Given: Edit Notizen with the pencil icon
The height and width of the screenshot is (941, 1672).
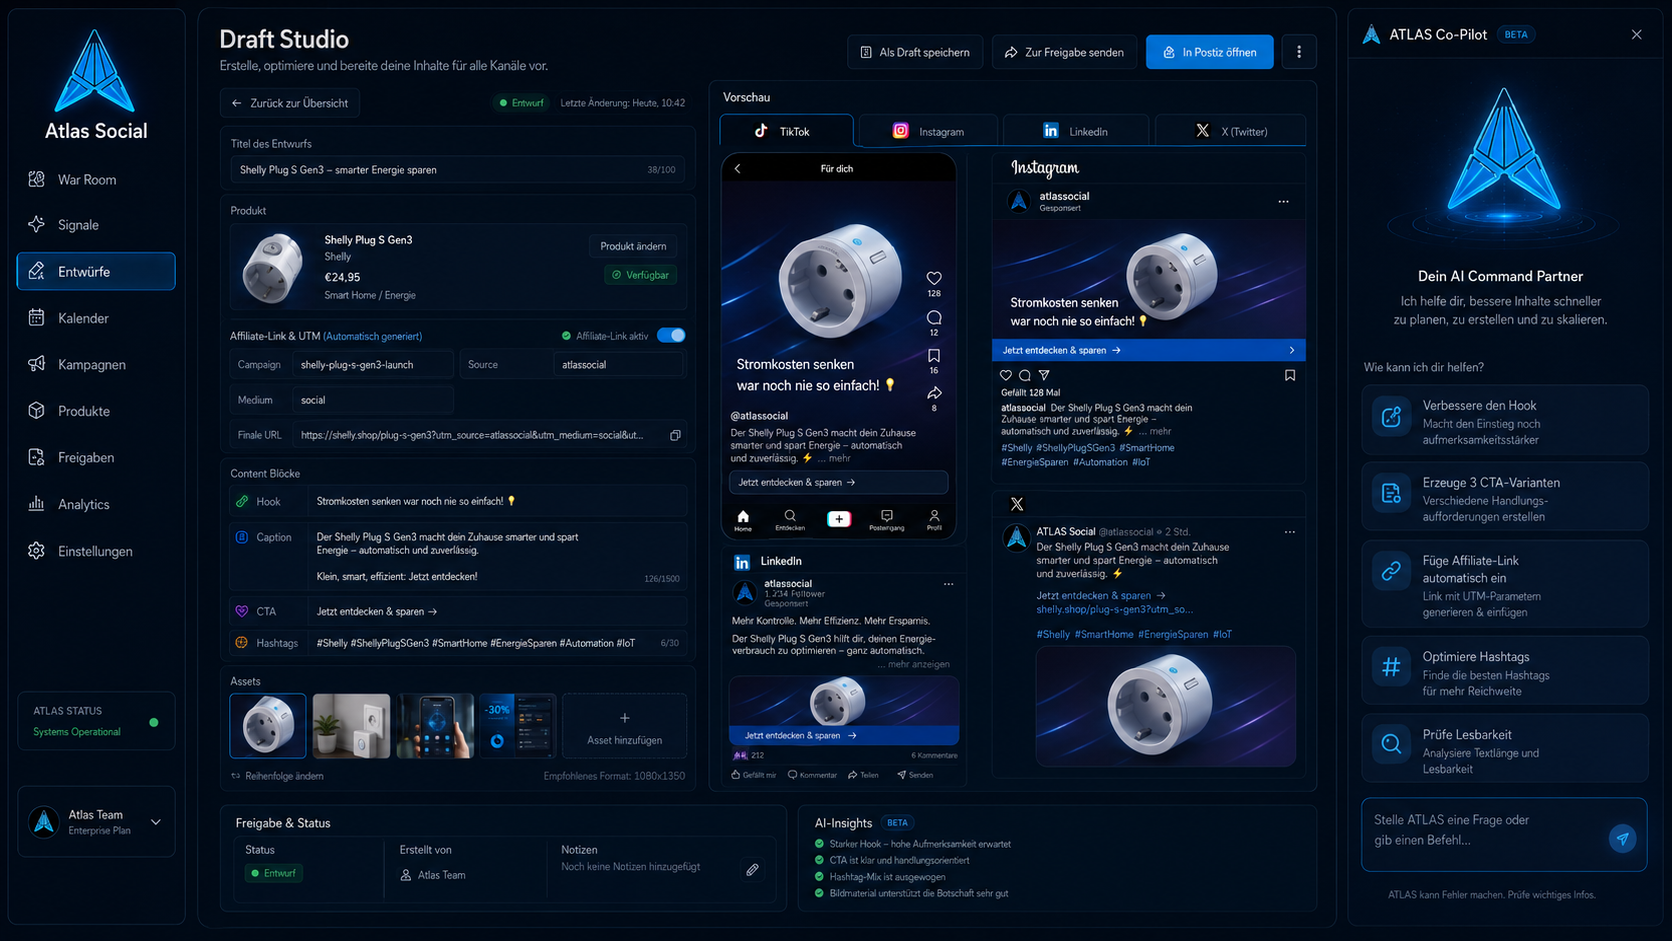Looking at the screenshot, I should (753, 870).
